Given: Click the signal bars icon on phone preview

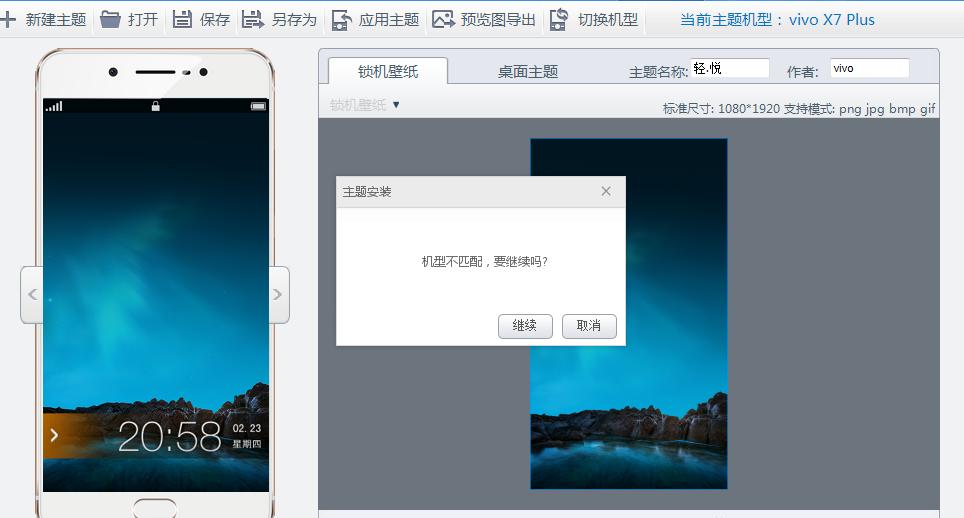Looking at the screenshot, I should click(x=54, y=106).
